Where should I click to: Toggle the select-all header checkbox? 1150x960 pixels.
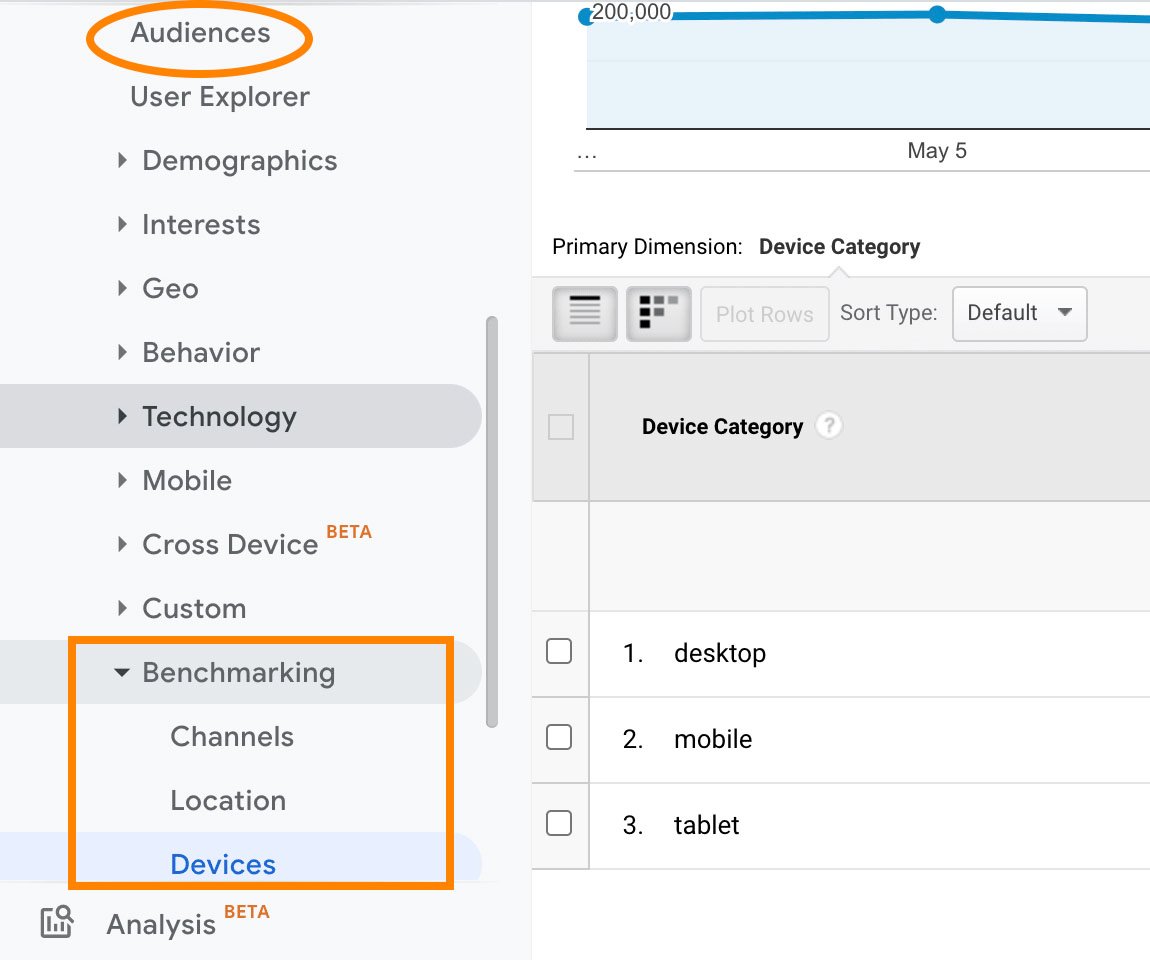click(561, 428)
